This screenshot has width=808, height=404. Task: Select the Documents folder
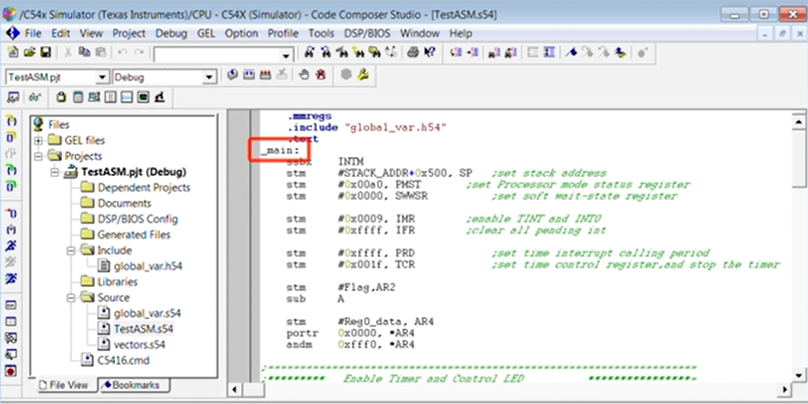tap(124, 203)
